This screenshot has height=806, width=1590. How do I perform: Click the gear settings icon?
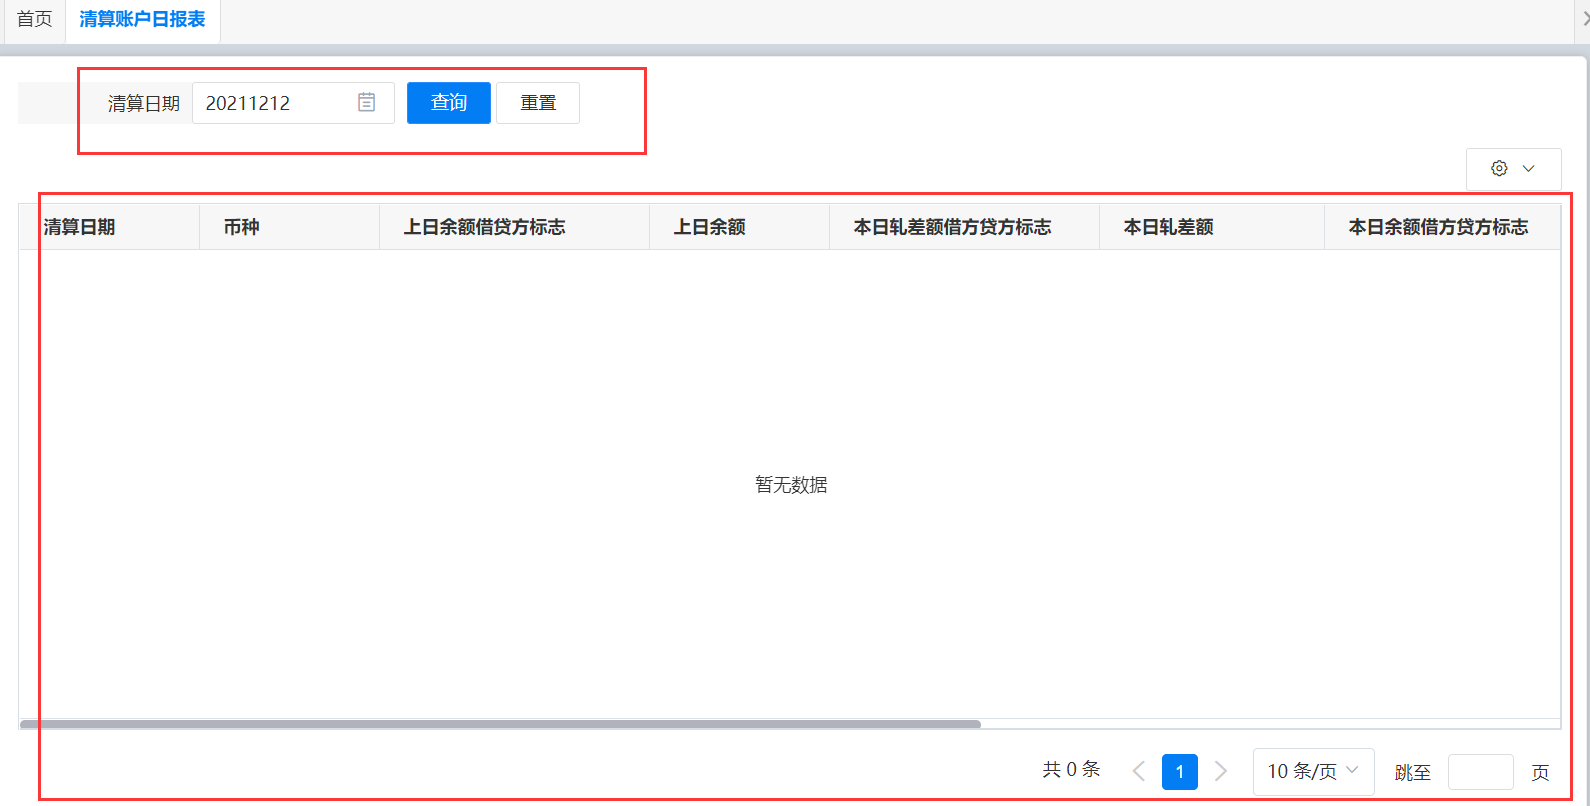click(1499, 168)
